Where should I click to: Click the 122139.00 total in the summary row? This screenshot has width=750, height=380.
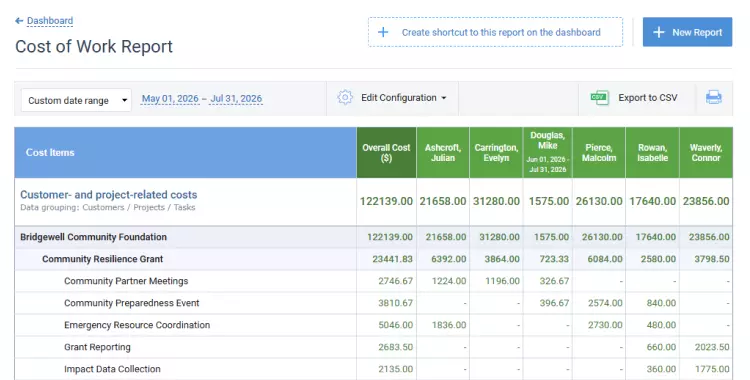(386, 201)
